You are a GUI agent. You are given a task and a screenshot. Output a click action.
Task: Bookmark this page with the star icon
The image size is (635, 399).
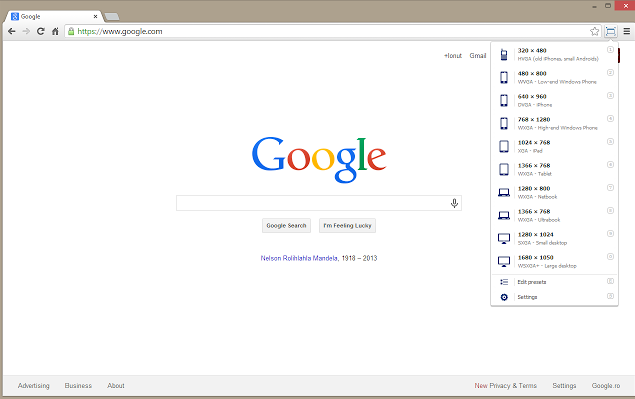[x=594, y=31]
